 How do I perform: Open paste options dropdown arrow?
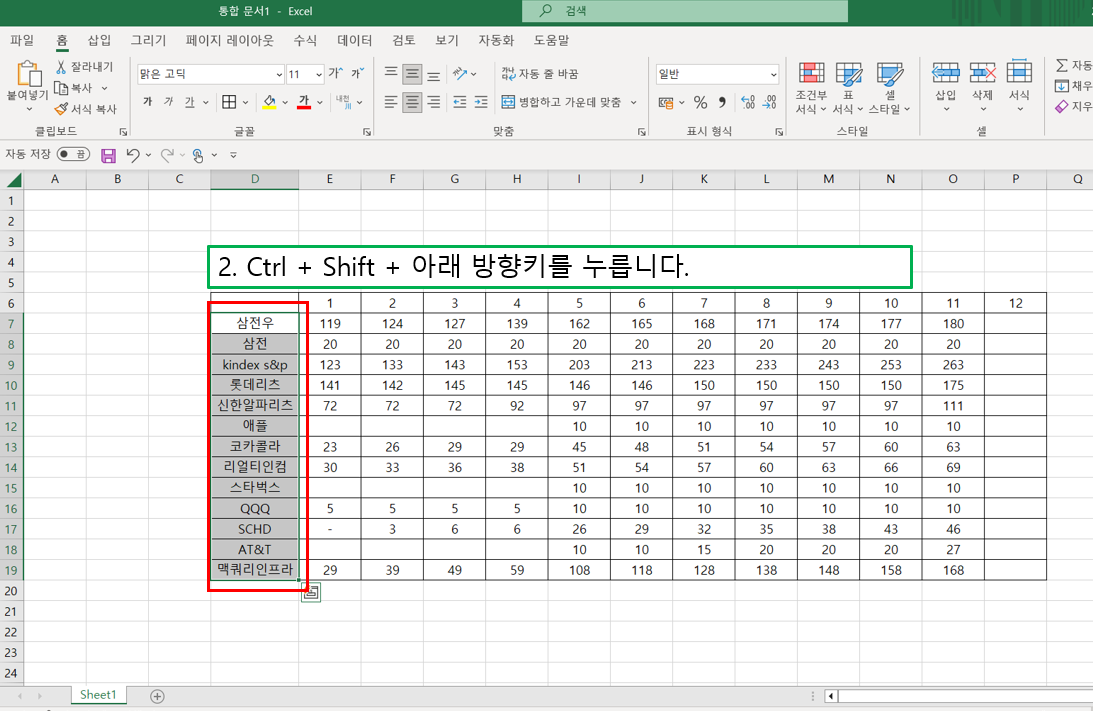pos(29,109)
